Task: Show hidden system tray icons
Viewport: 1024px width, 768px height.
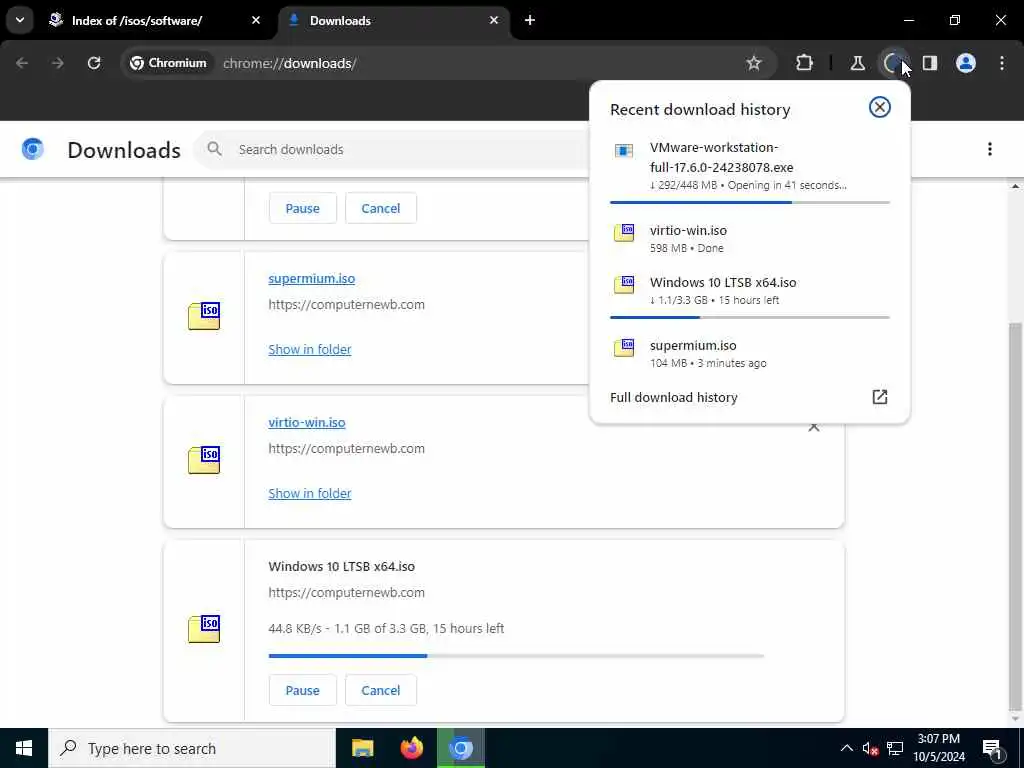Action: pos(846,748)
